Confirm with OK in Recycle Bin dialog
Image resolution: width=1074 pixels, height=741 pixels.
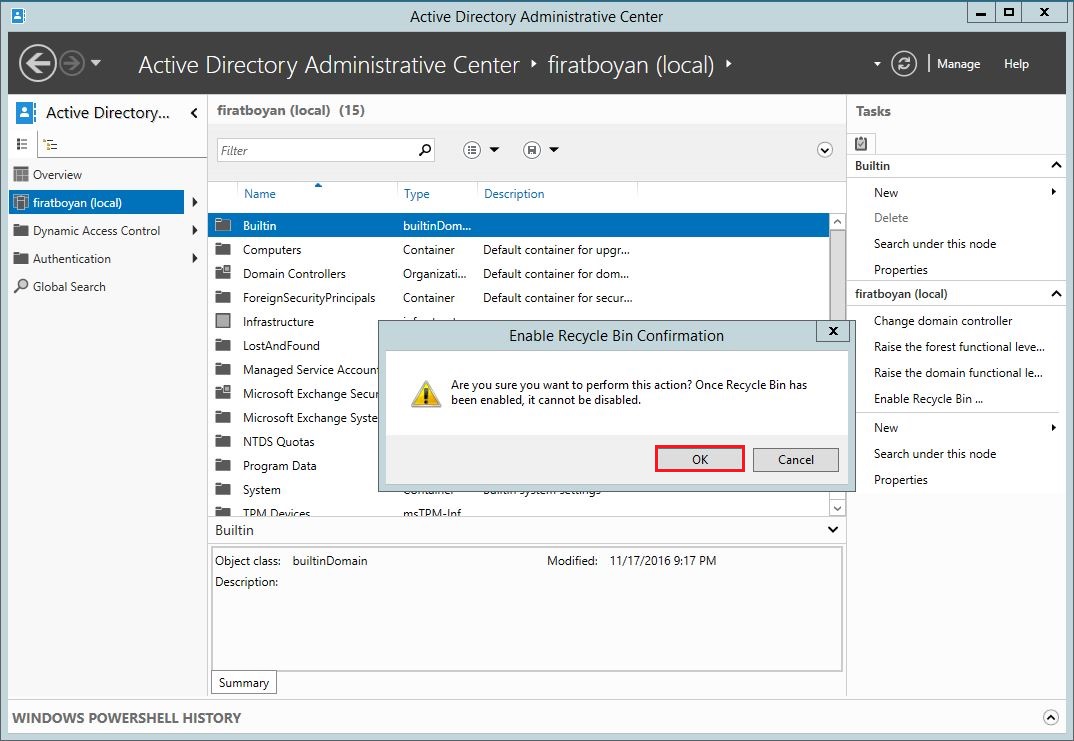(x=699, y=459)
